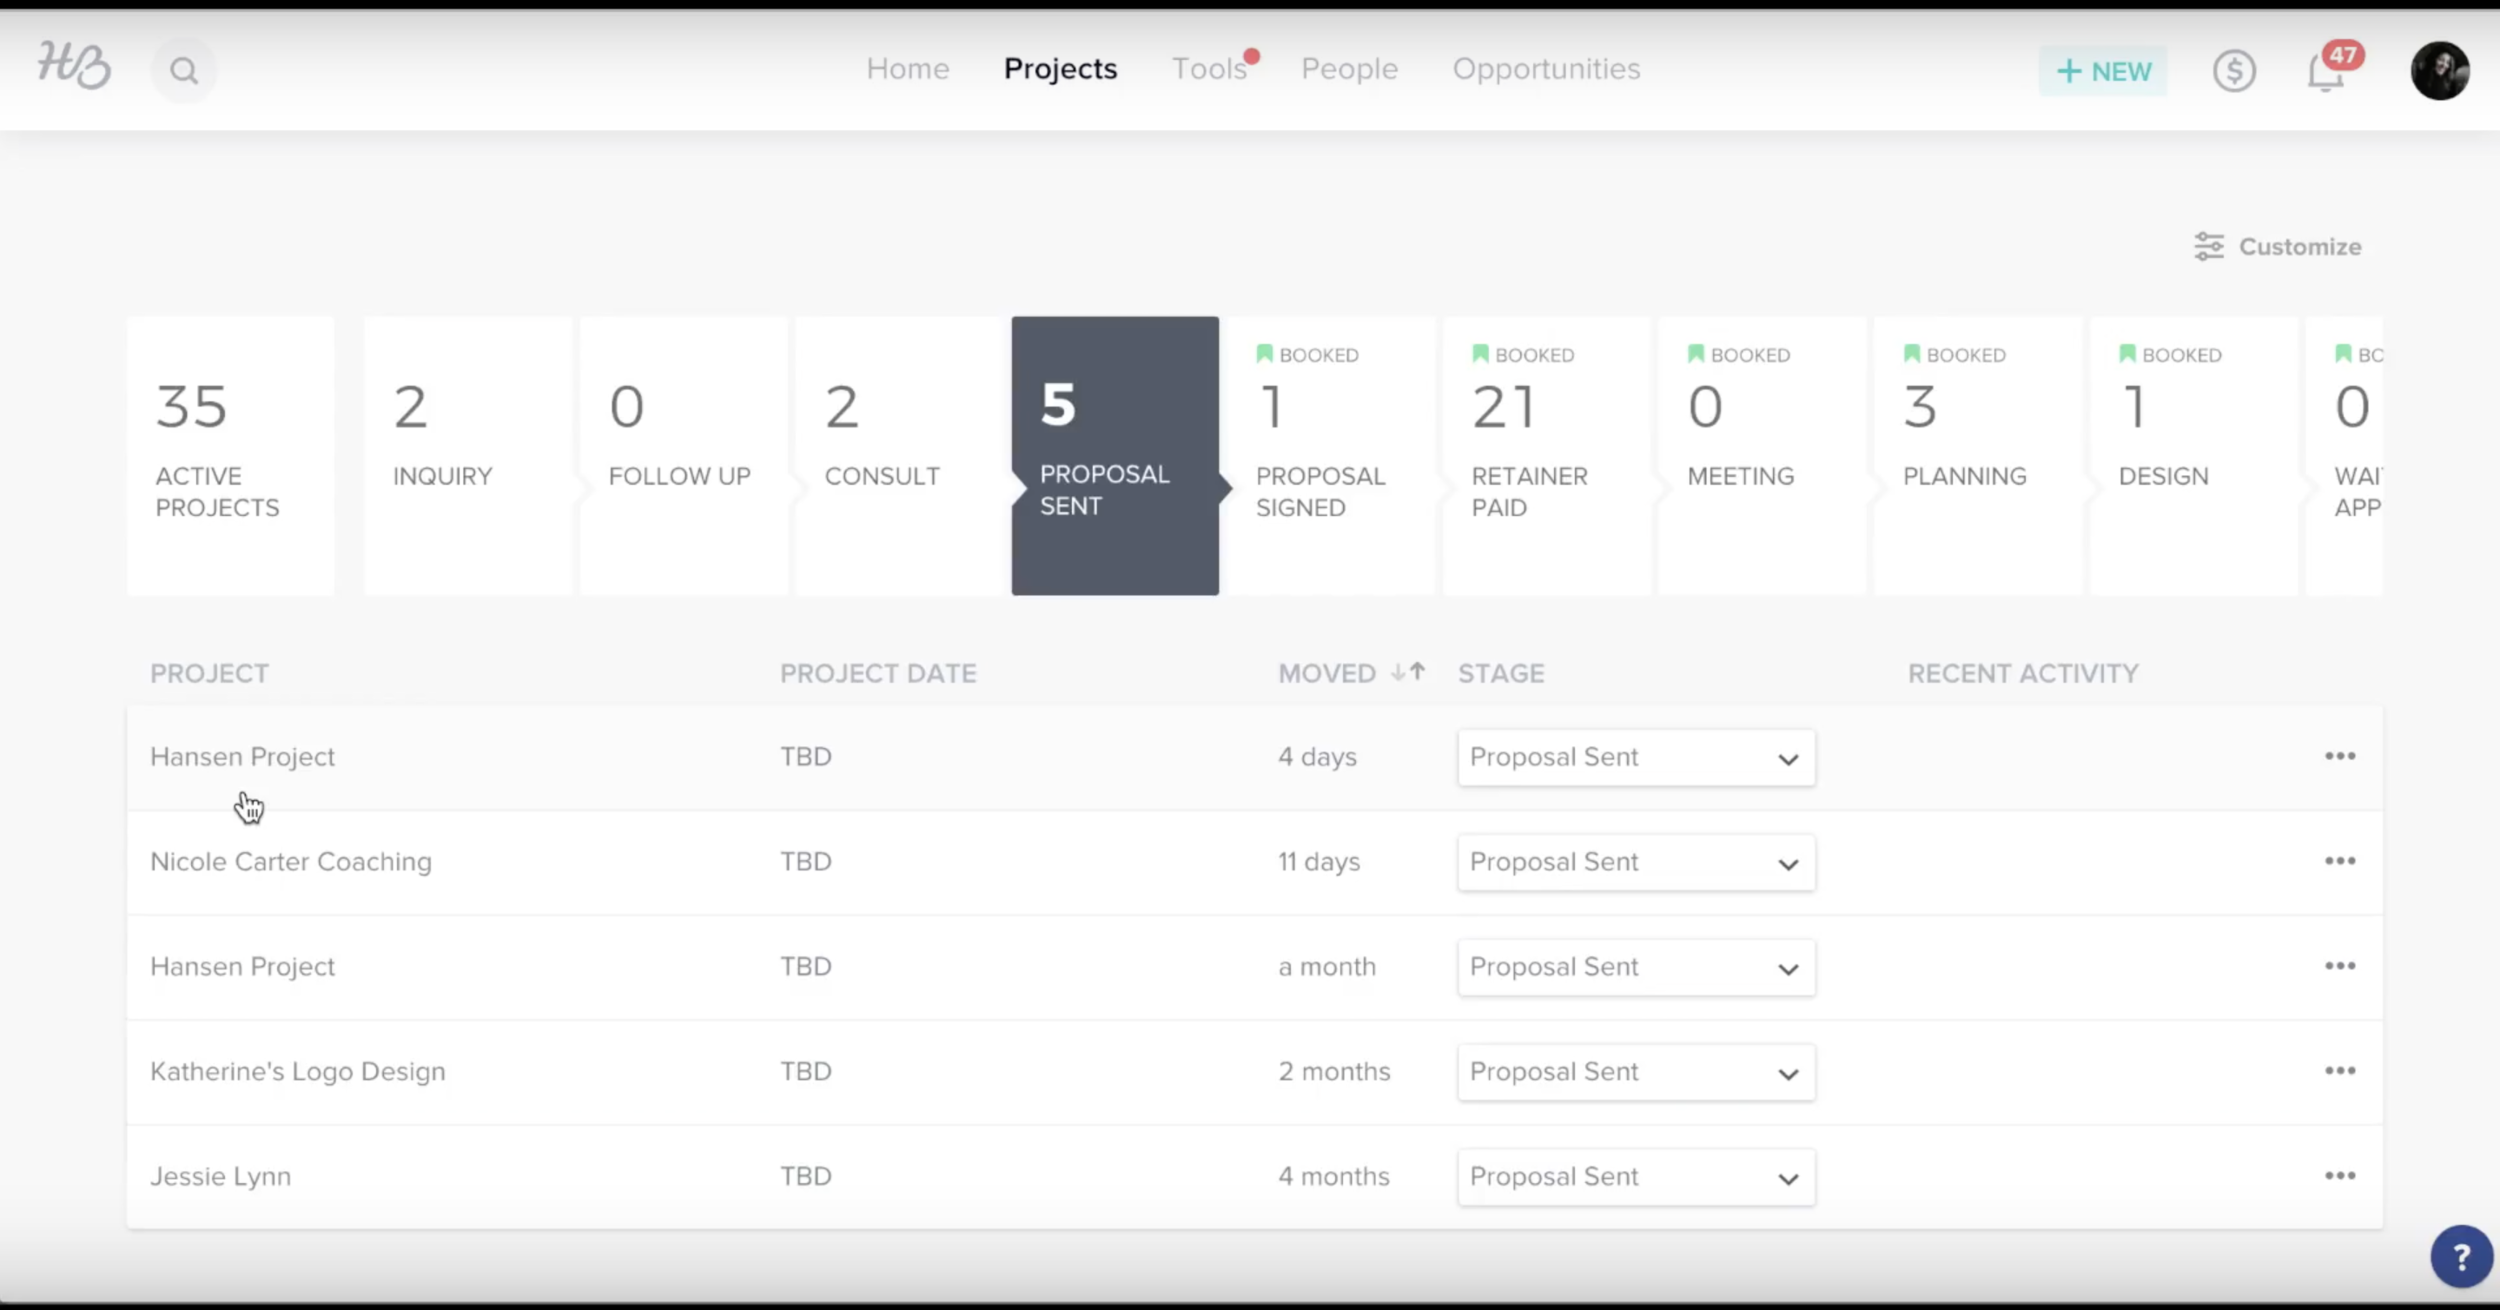Image resolution: width=2500 pixels, height=1310 pixels.
Task: Expand stage dropdown for Katherine's Logo Design
Action: point(1636,1073)
